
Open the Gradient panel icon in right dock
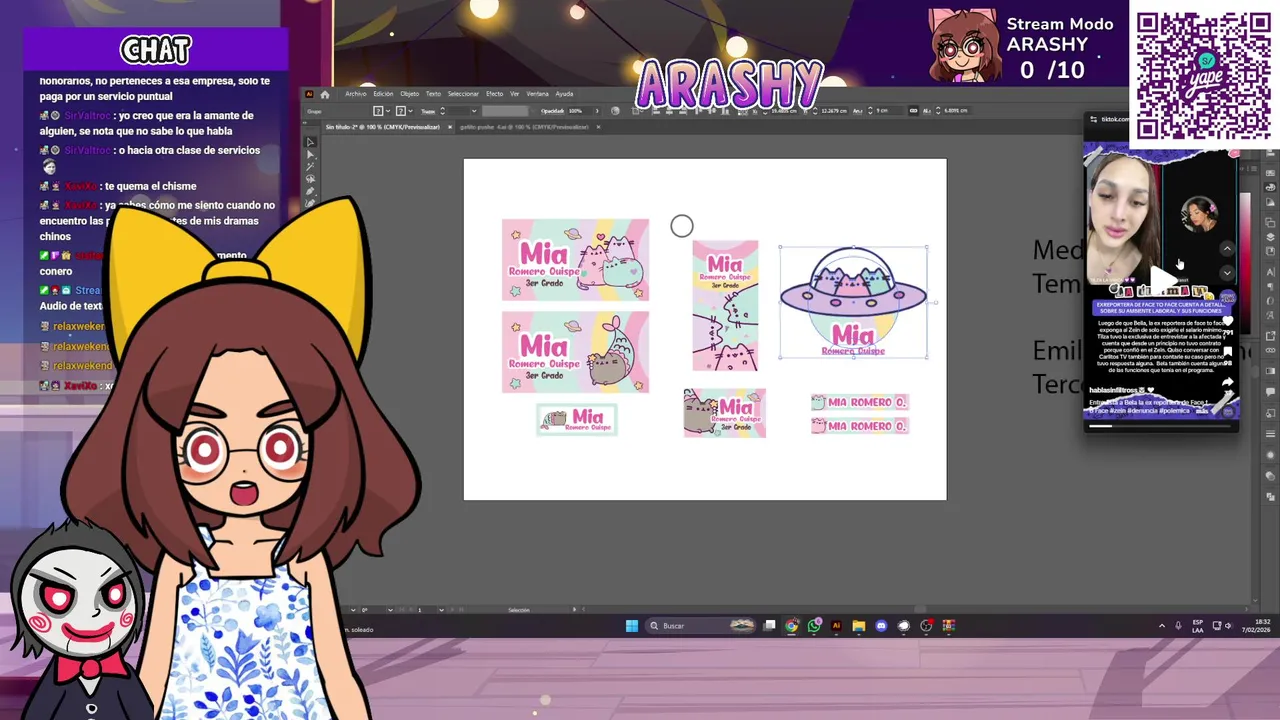pyautogui.click(x=1270, y=371)
